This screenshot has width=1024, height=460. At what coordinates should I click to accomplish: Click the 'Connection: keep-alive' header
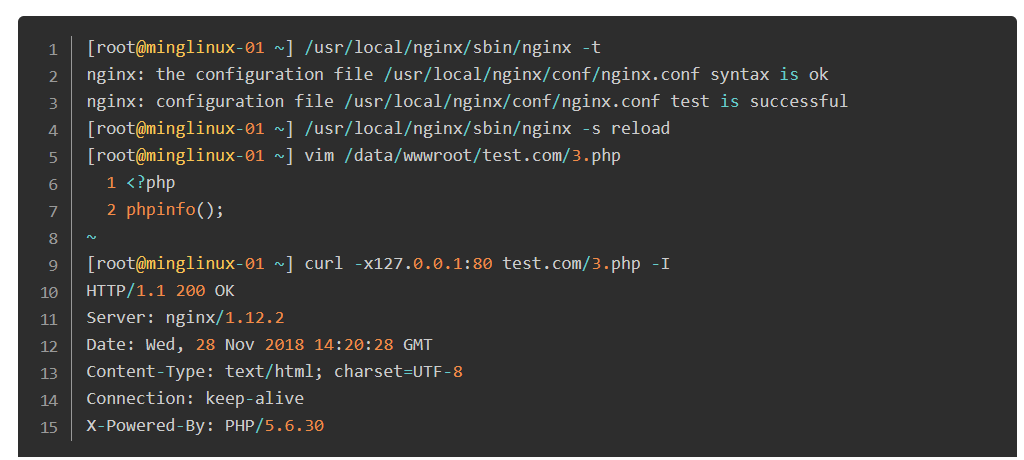click(x=195, y=399)
